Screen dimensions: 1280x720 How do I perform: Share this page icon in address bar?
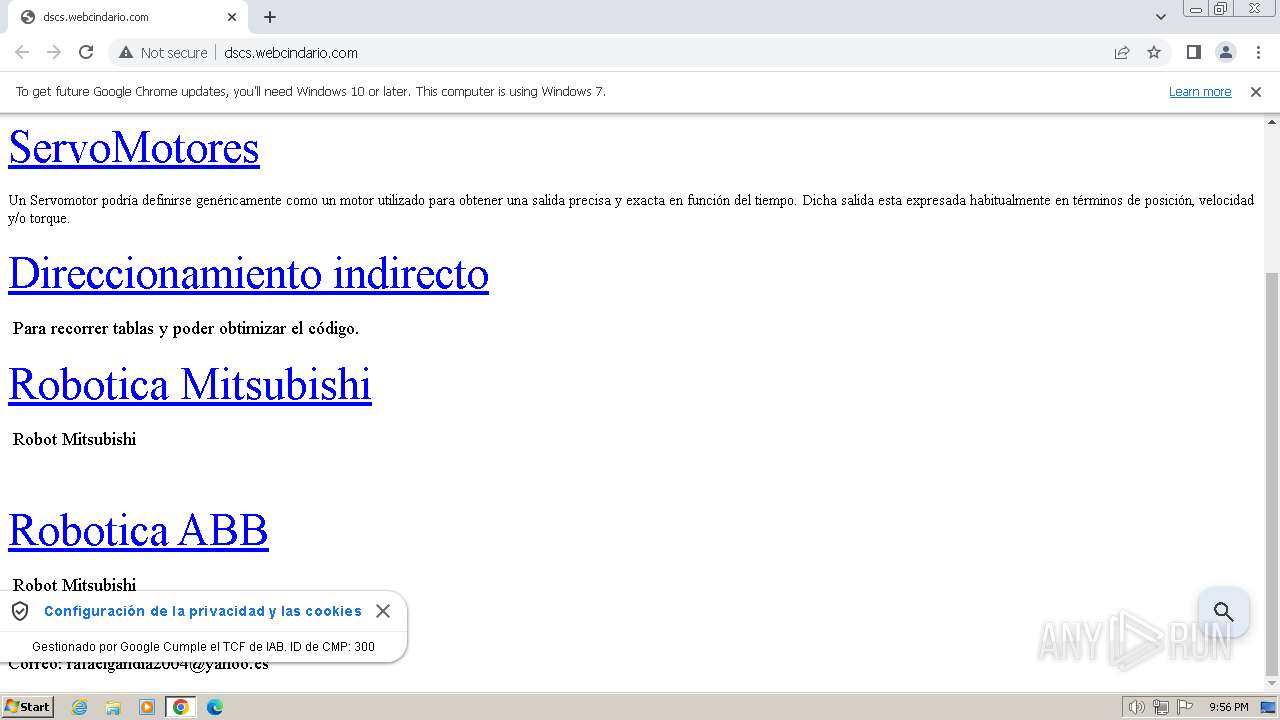click(1122, 52)
